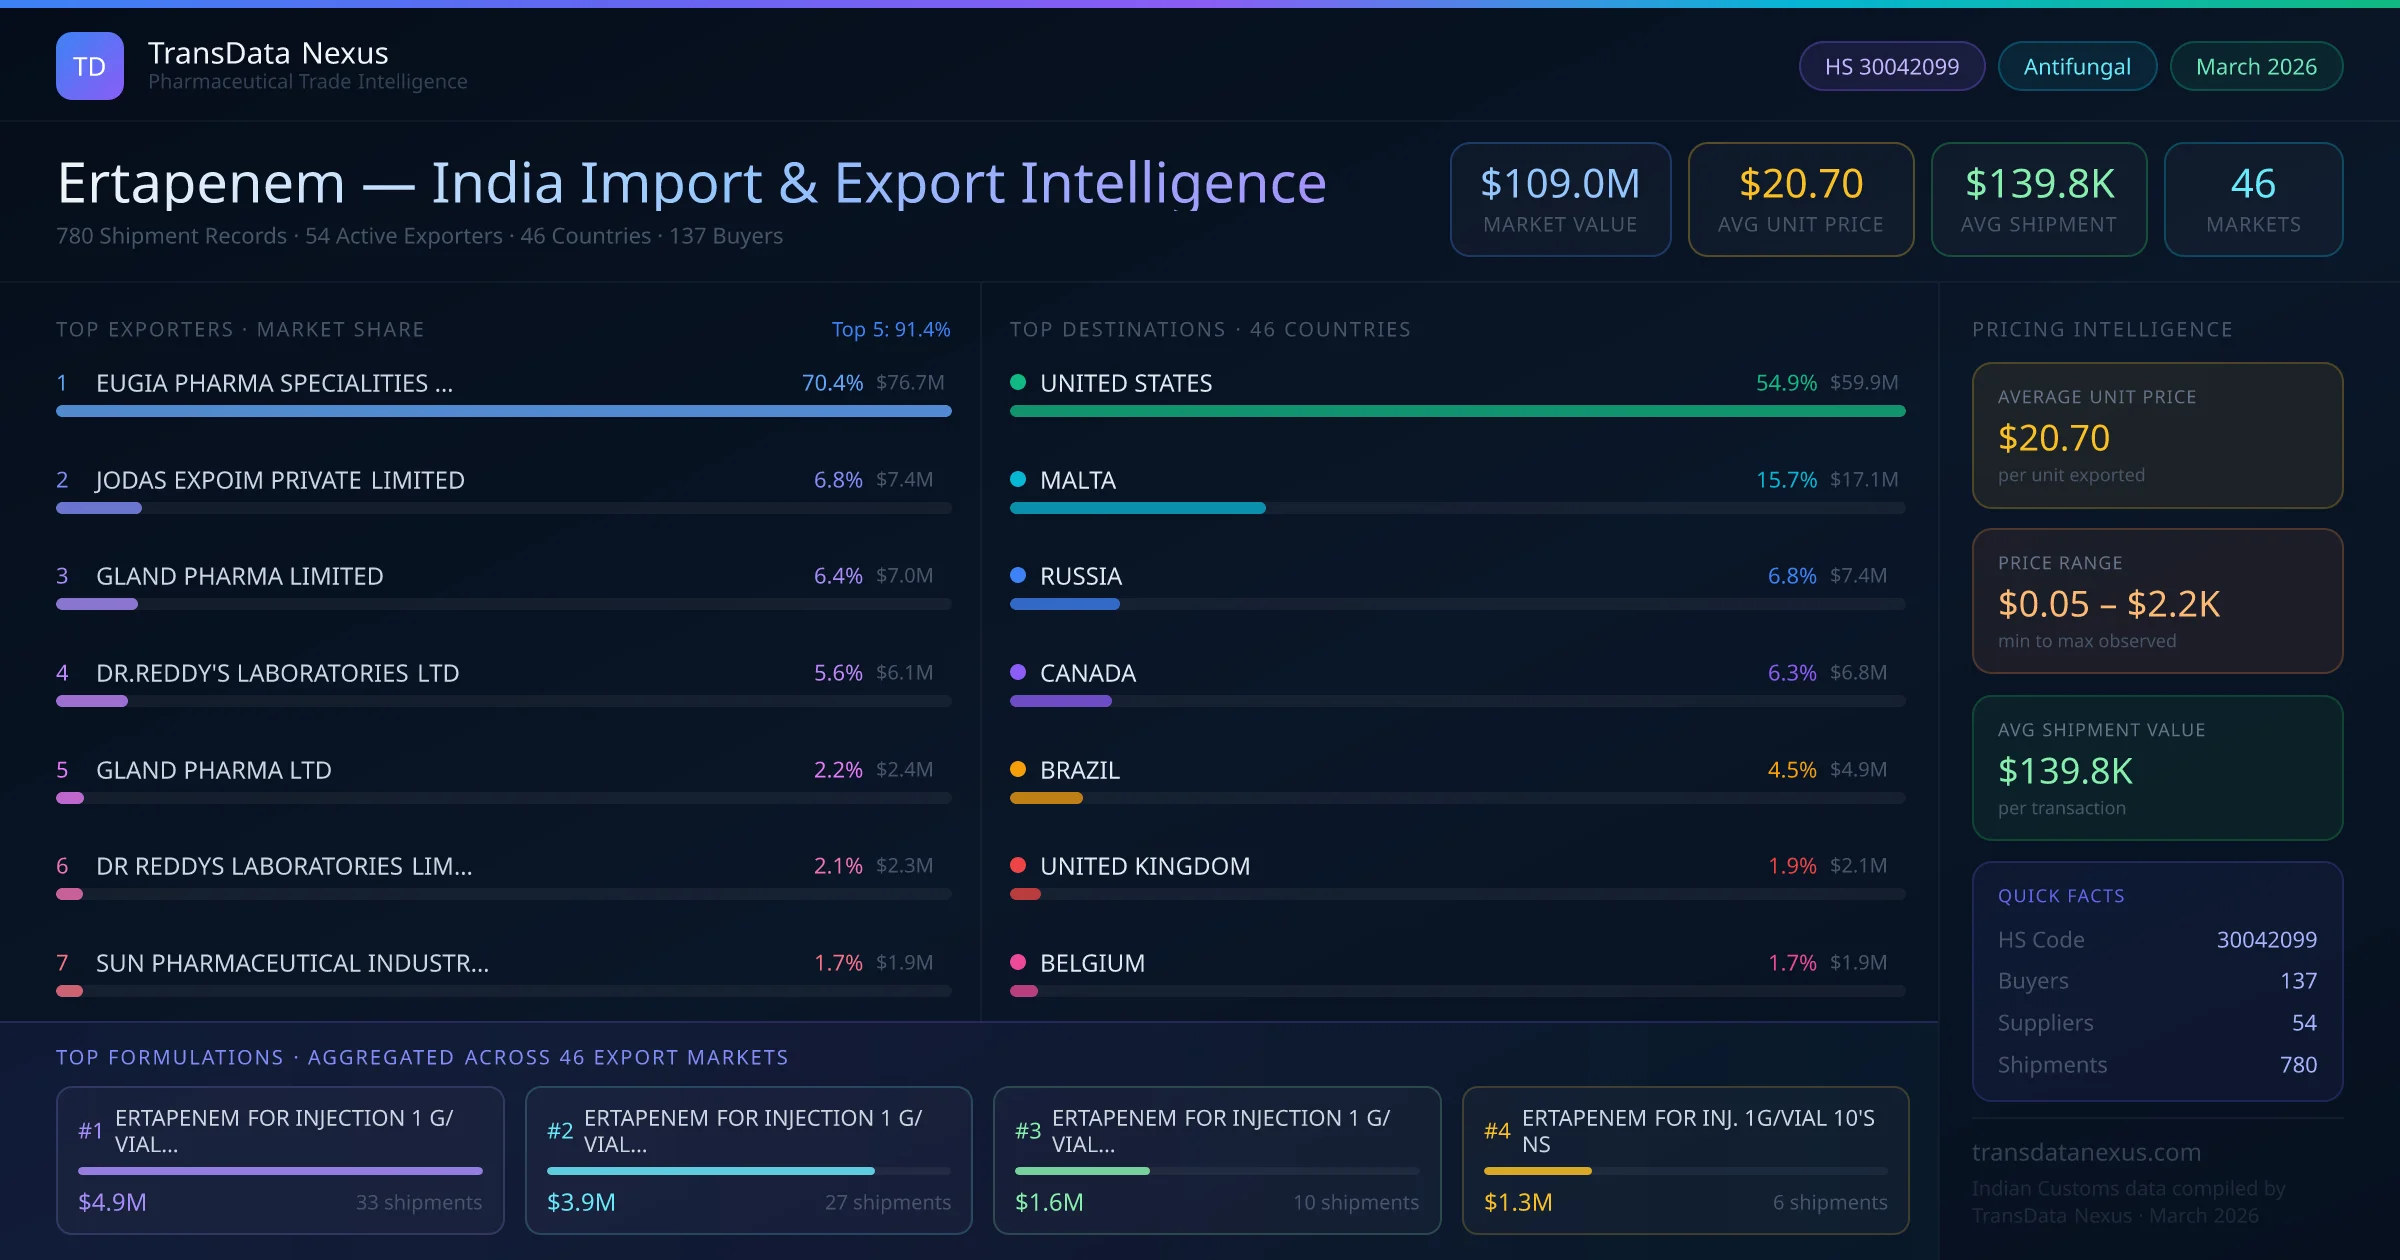2400x1260 pixels.
Task: Open the March 2026 period selector
Action: 2256,65
